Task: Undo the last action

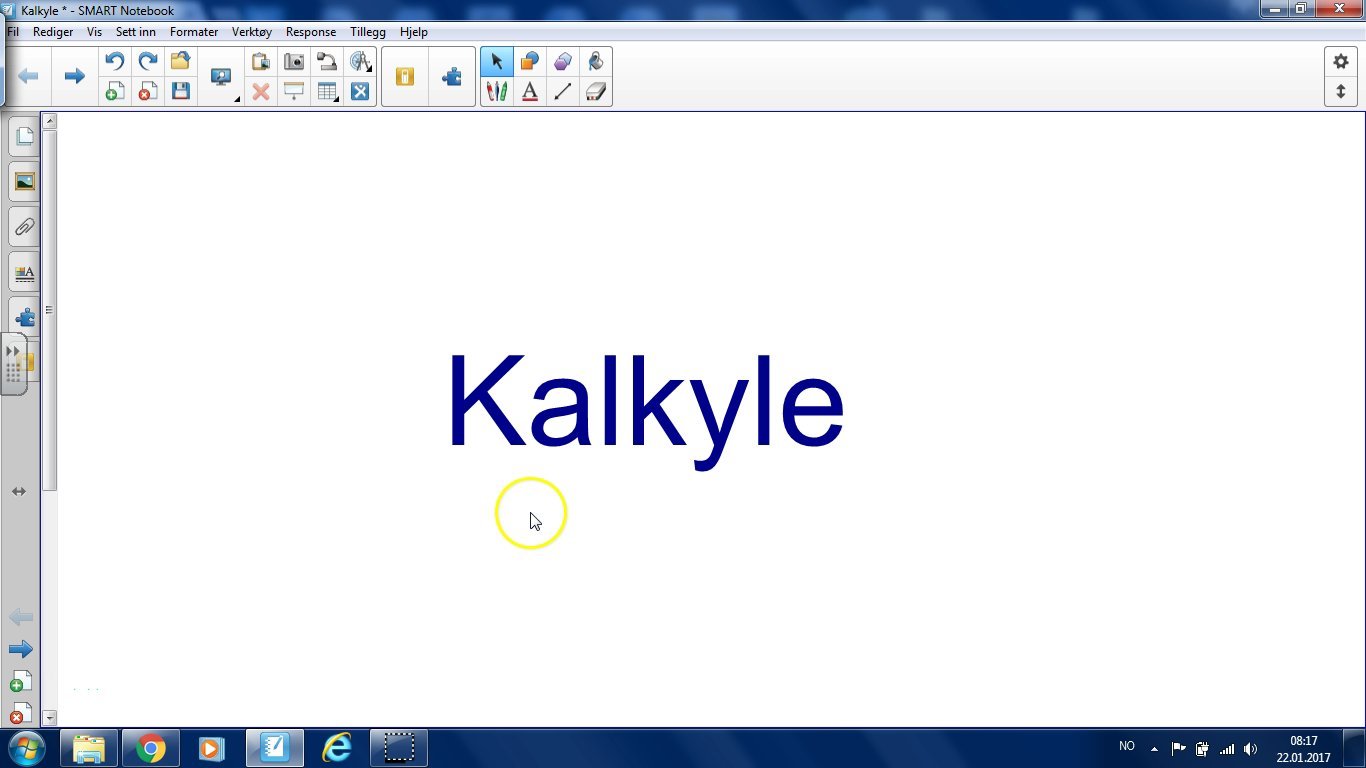Action: point(114,61)
